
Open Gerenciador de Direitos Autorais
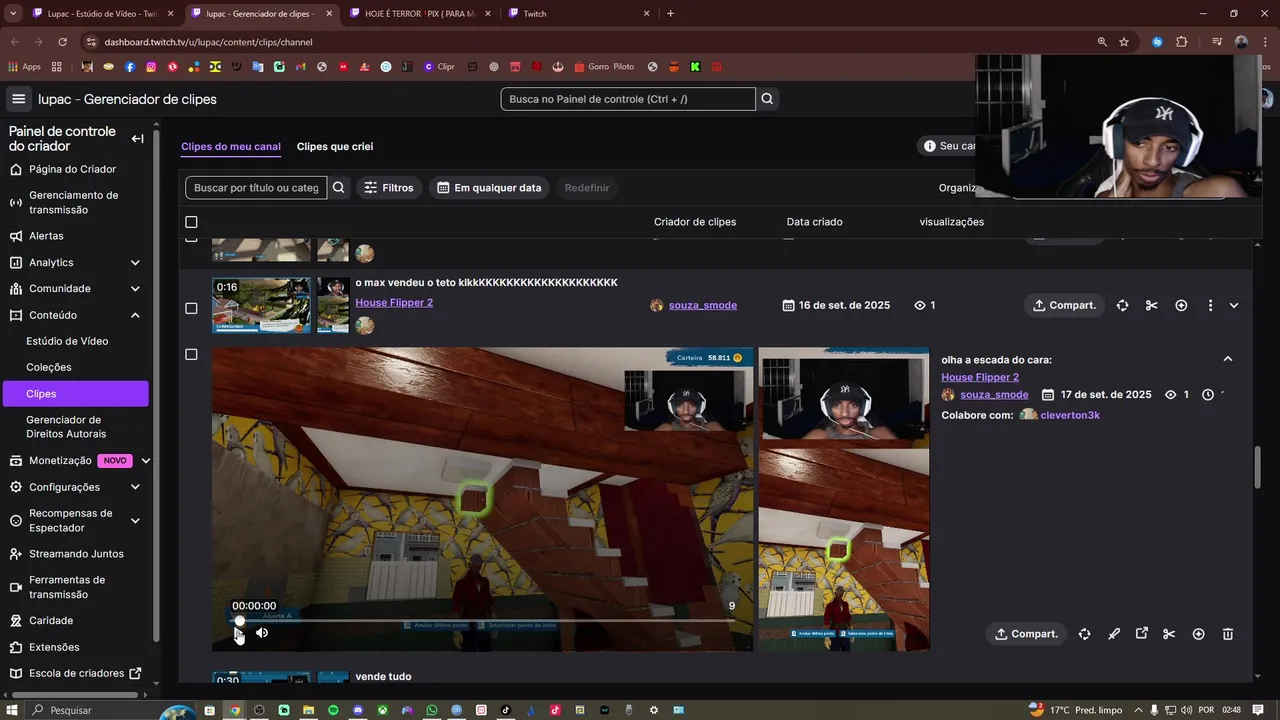point(66,427)
